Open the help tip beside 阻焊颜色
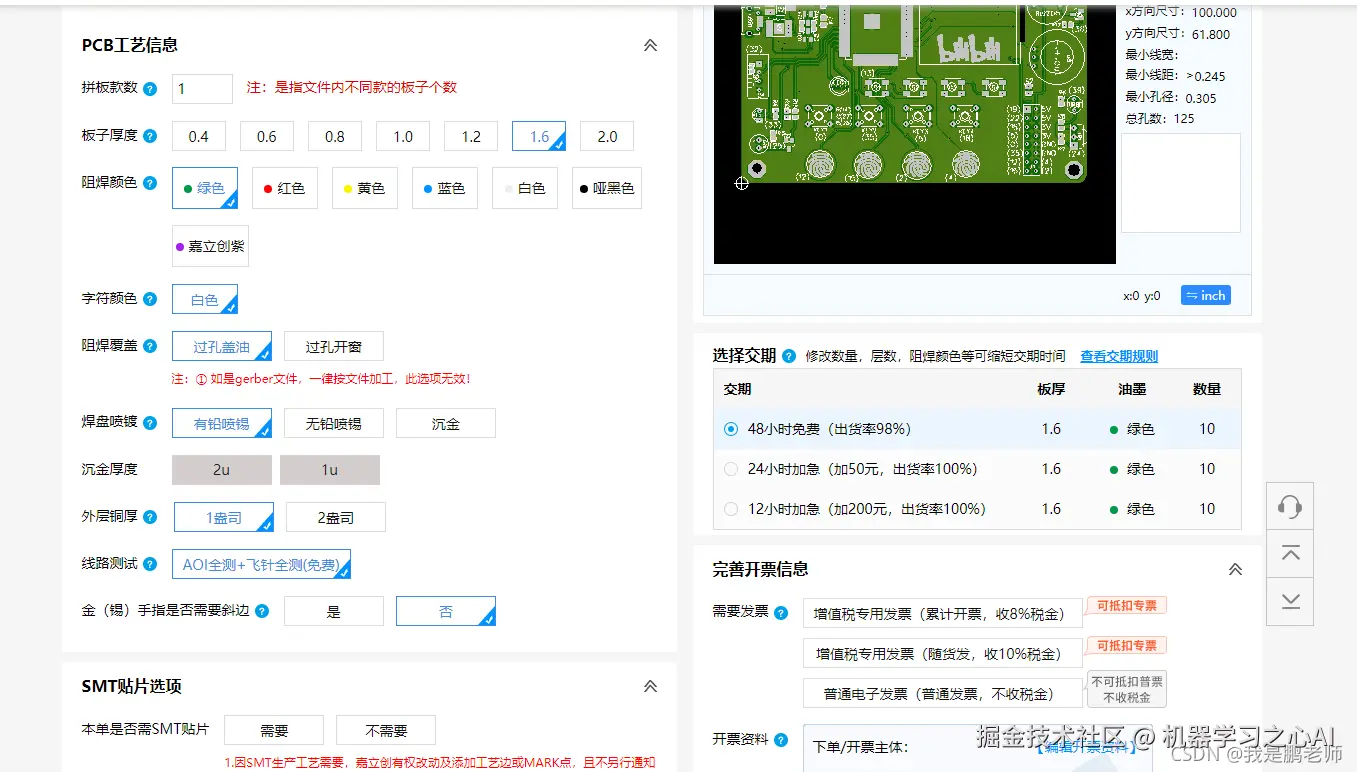 pos(149,183)
